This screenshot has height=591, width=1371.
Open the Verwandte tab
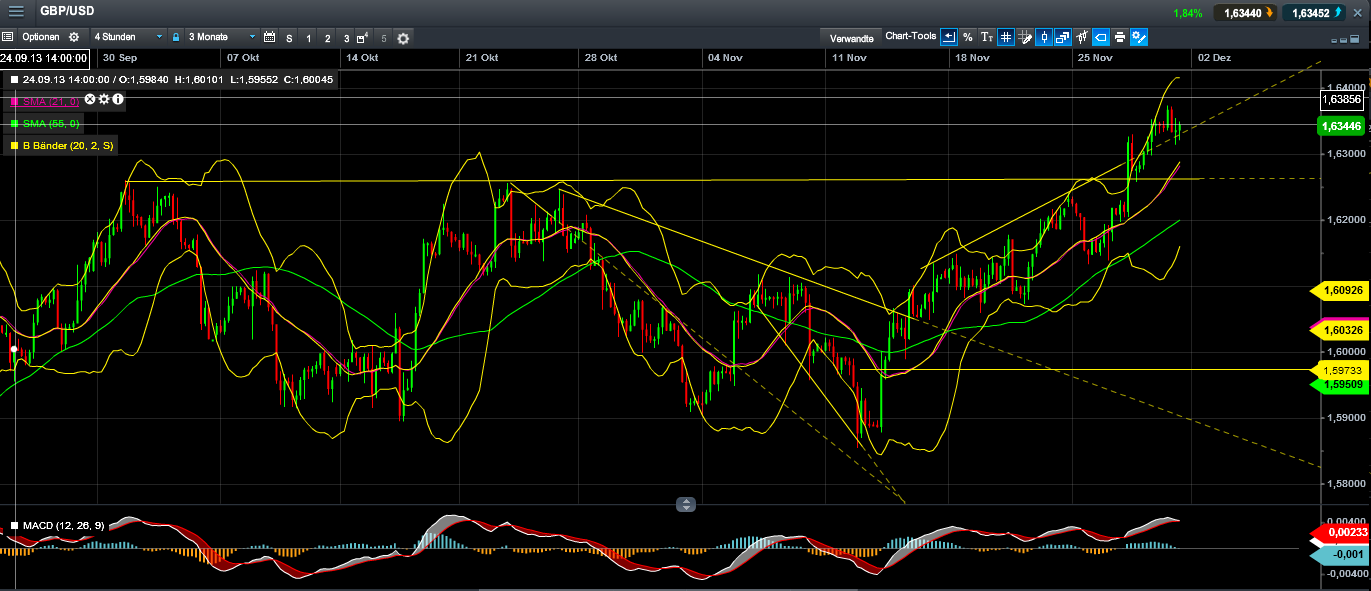coord(851,37)
